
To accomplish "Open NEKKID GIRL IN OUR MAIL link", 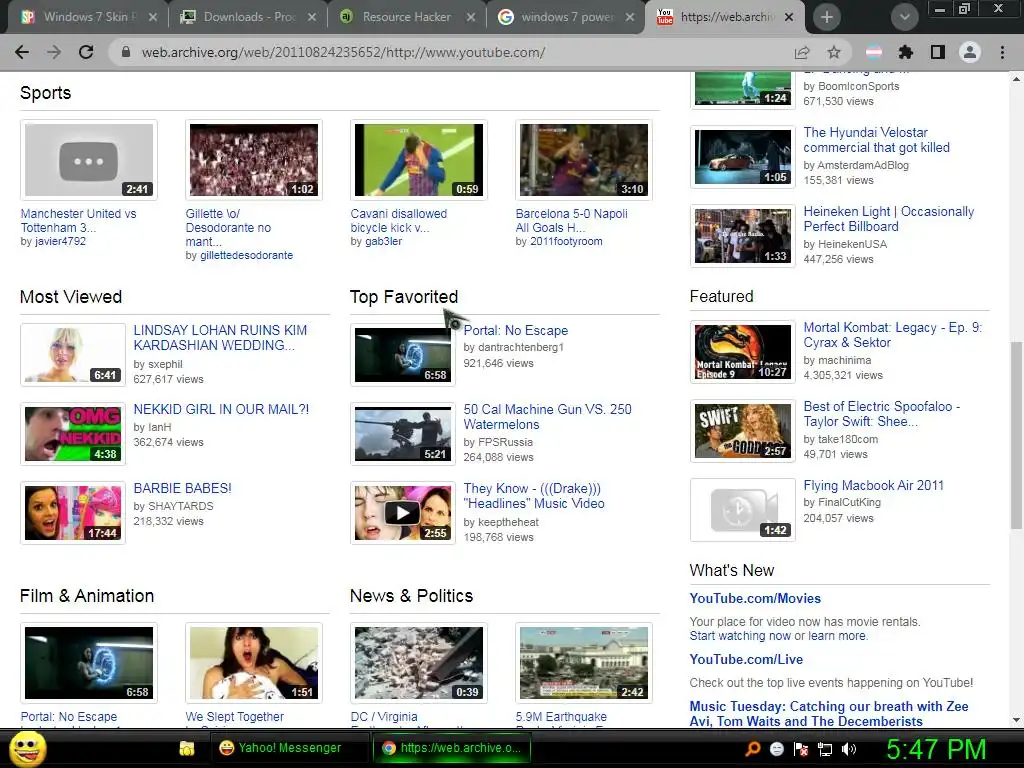I will coord(221,409).
